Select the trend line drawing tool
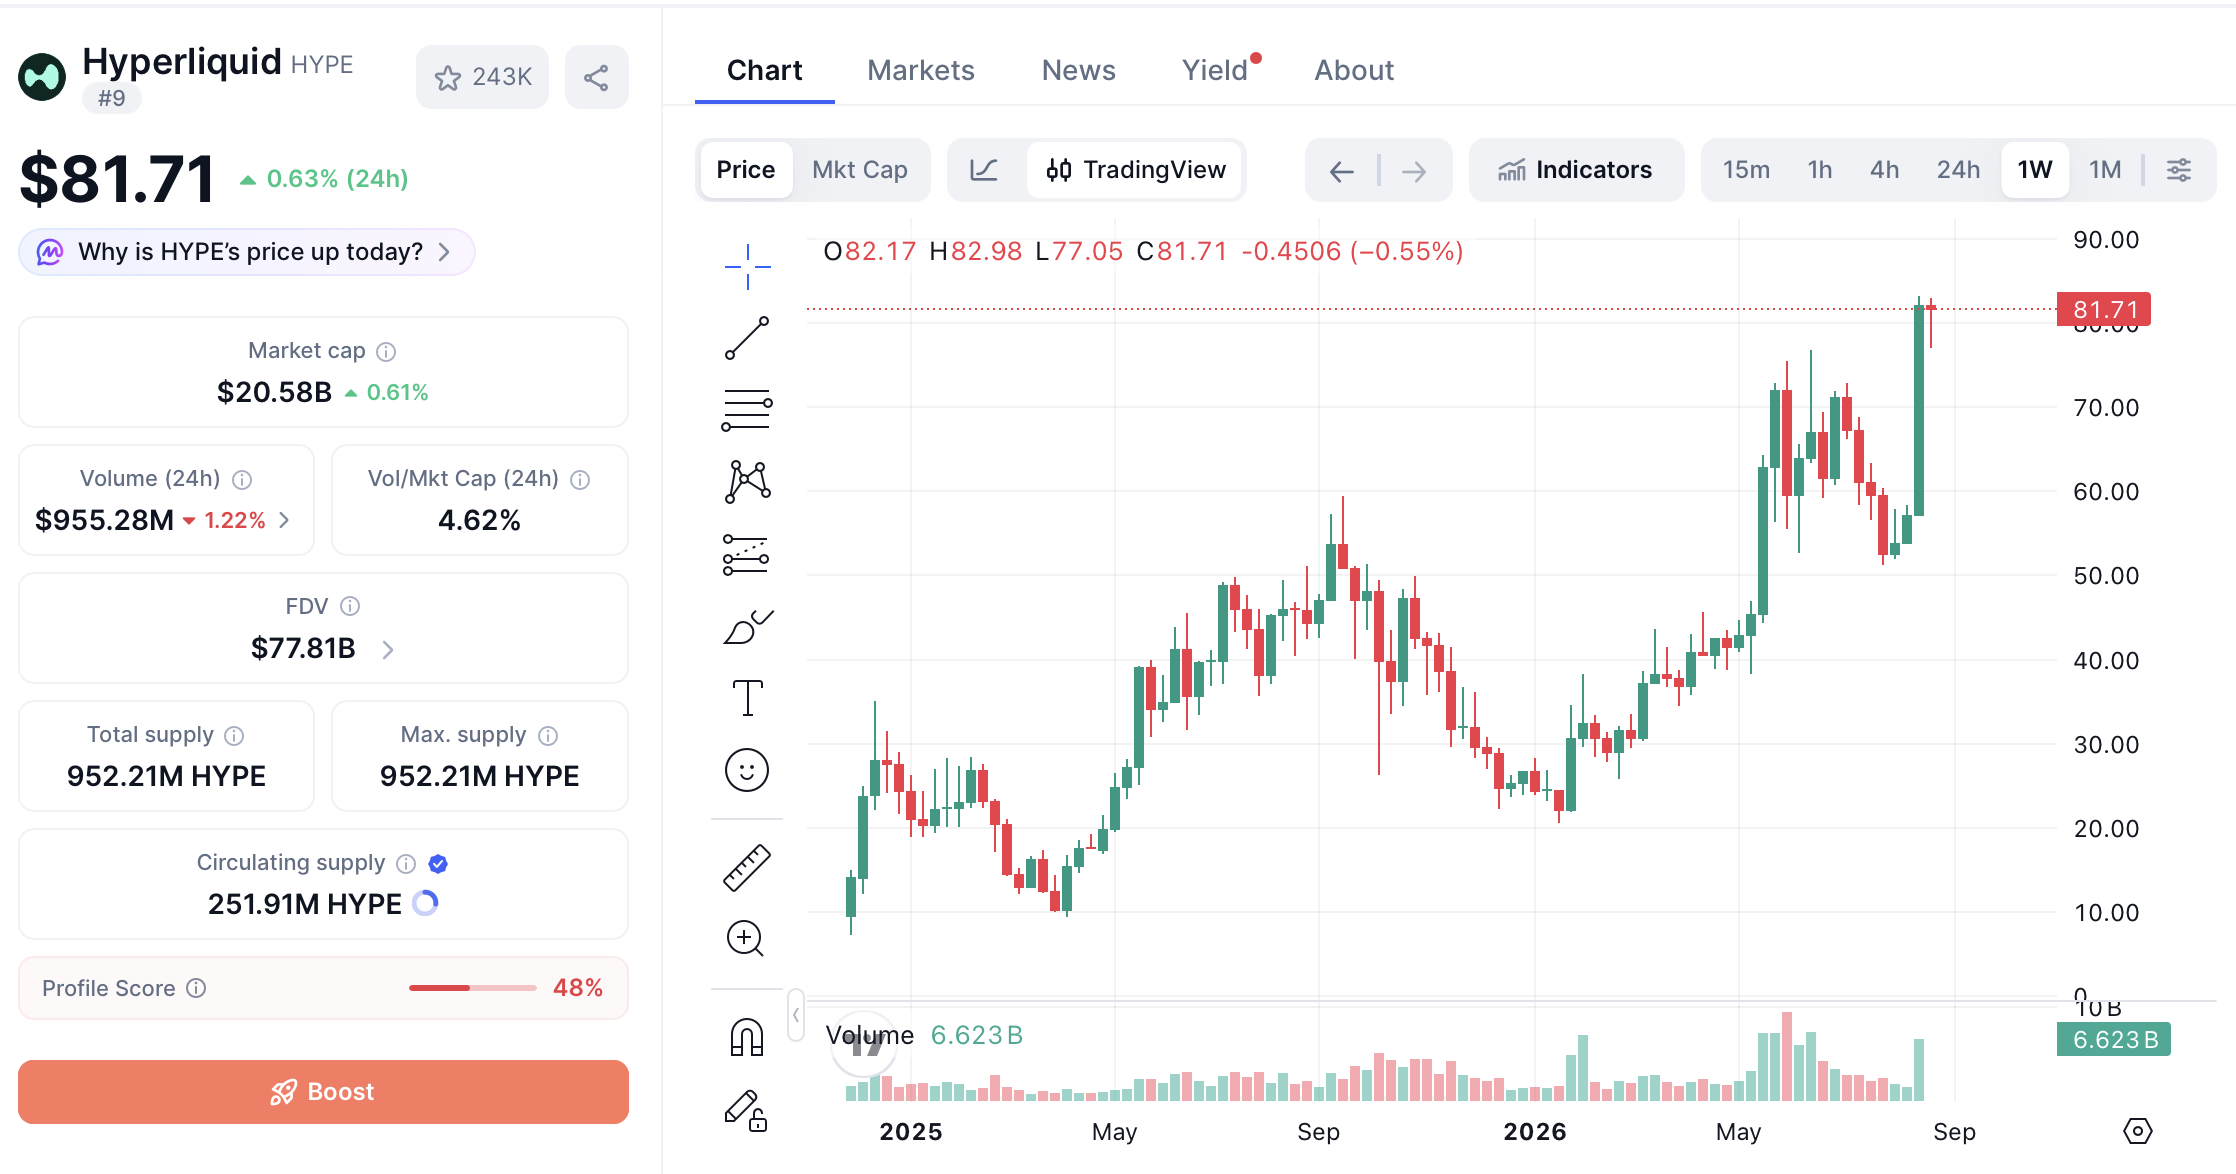 (747, 338)
